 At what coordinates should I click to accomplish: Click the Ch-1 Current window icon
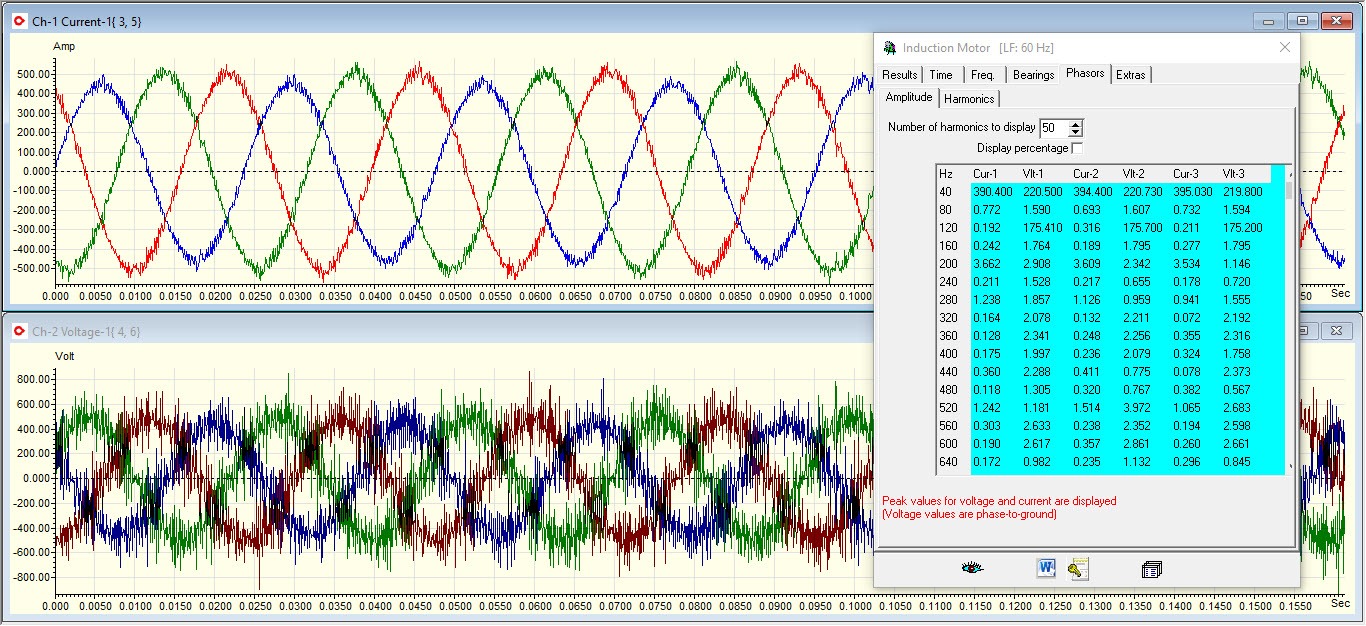19,20
